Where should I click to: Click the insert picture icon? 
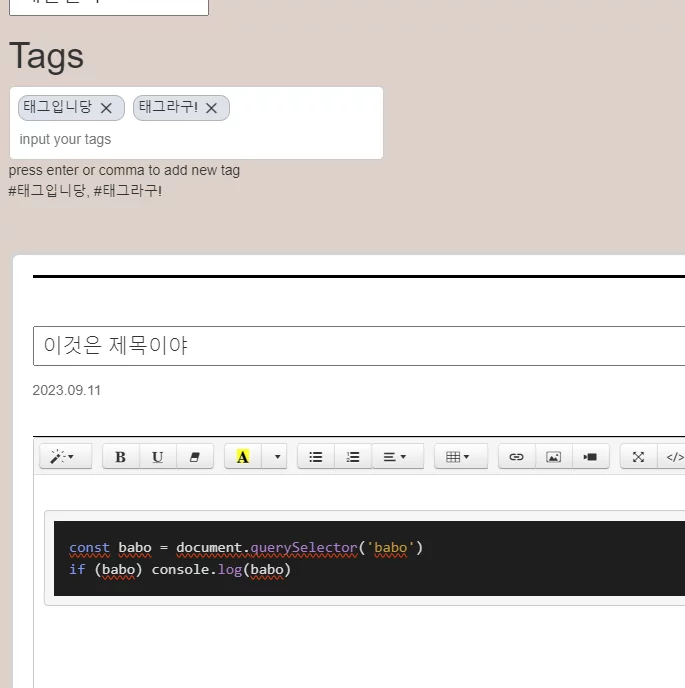coord(553,457)
